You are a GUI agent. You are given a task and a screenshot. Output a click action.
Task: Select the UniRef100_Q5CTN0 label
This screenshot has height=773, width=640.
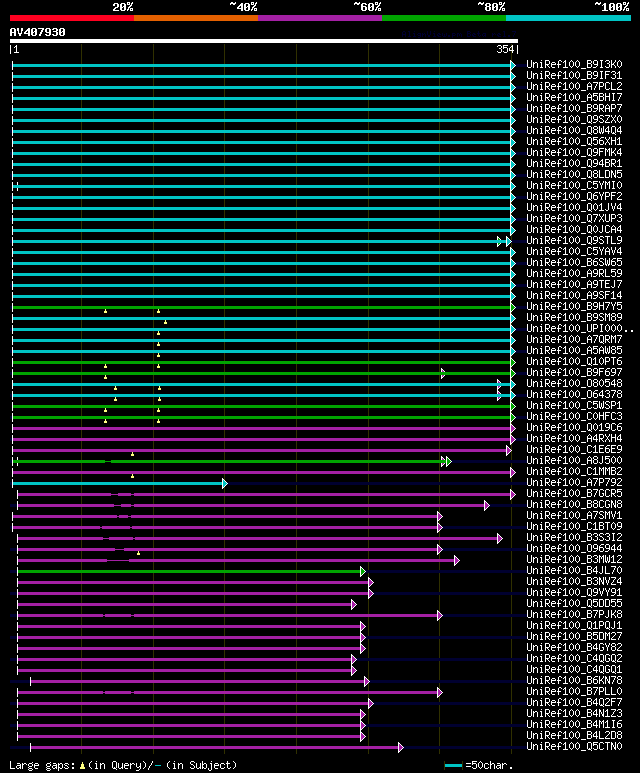click(574, 746)
